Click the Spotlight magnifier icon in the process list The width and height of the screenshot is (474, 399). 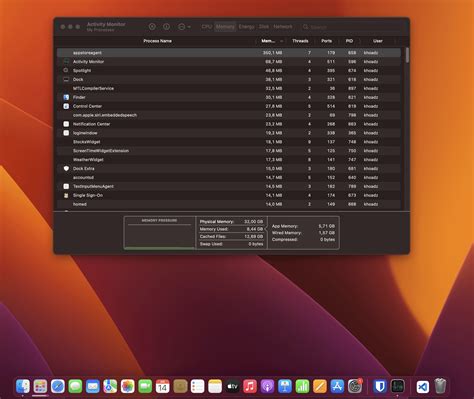[66, 71]
